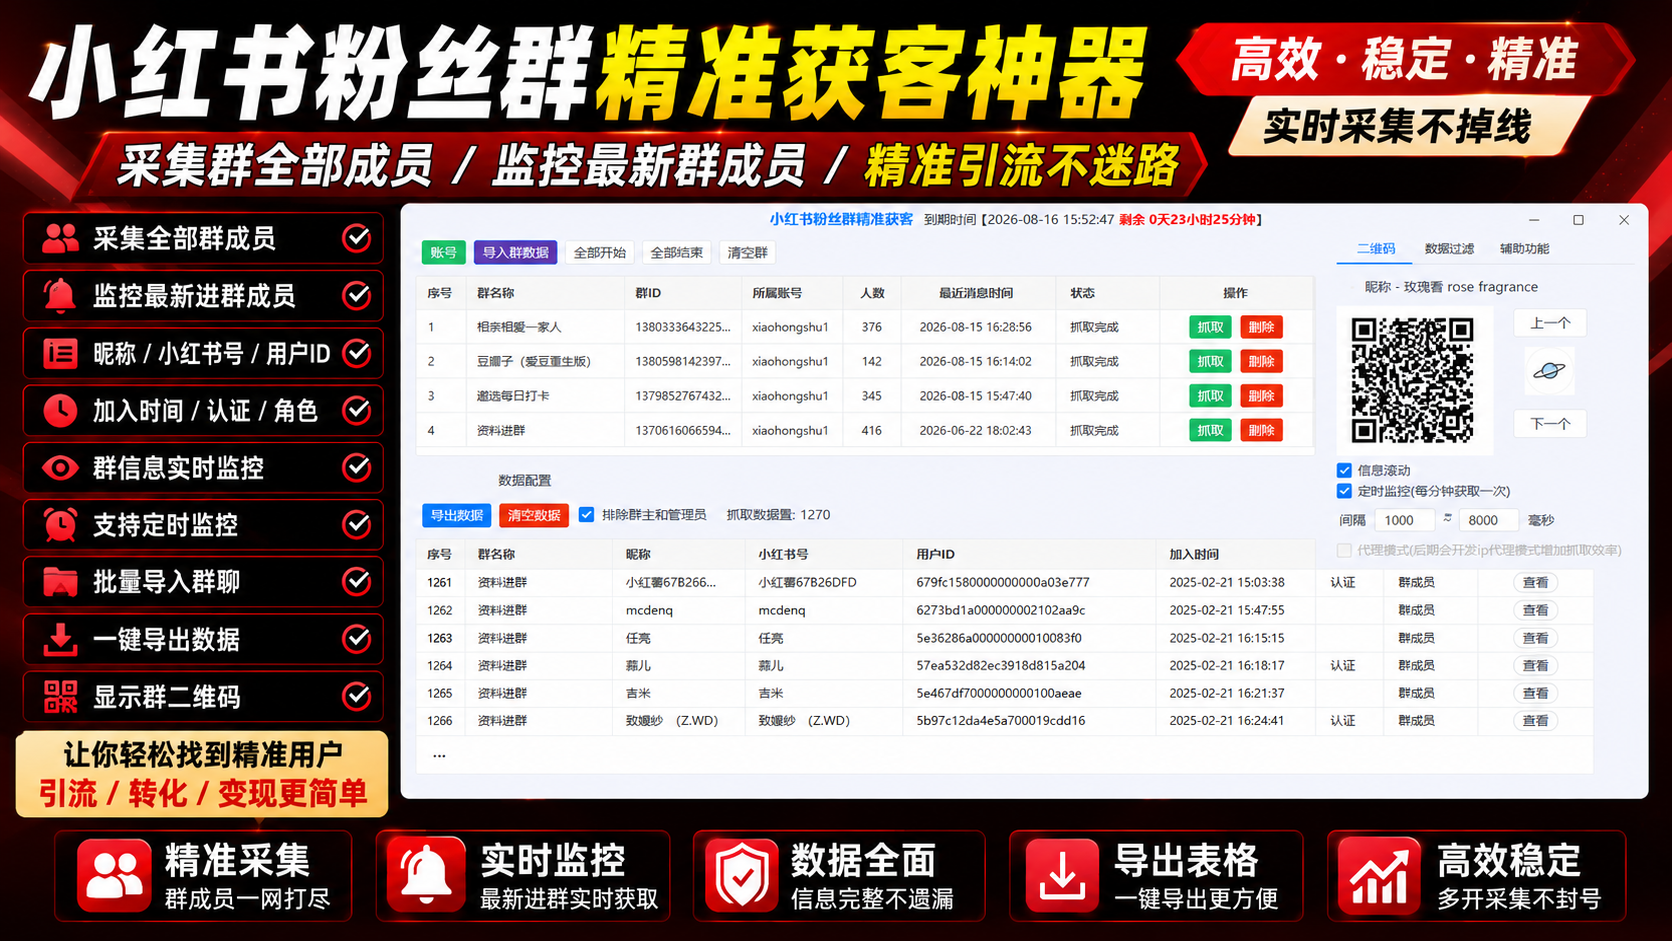Uncheck 排除群主和管理员 checkbox
Image resolution: width=1672 pixels, height=941 pixels.
coord(586,515)
